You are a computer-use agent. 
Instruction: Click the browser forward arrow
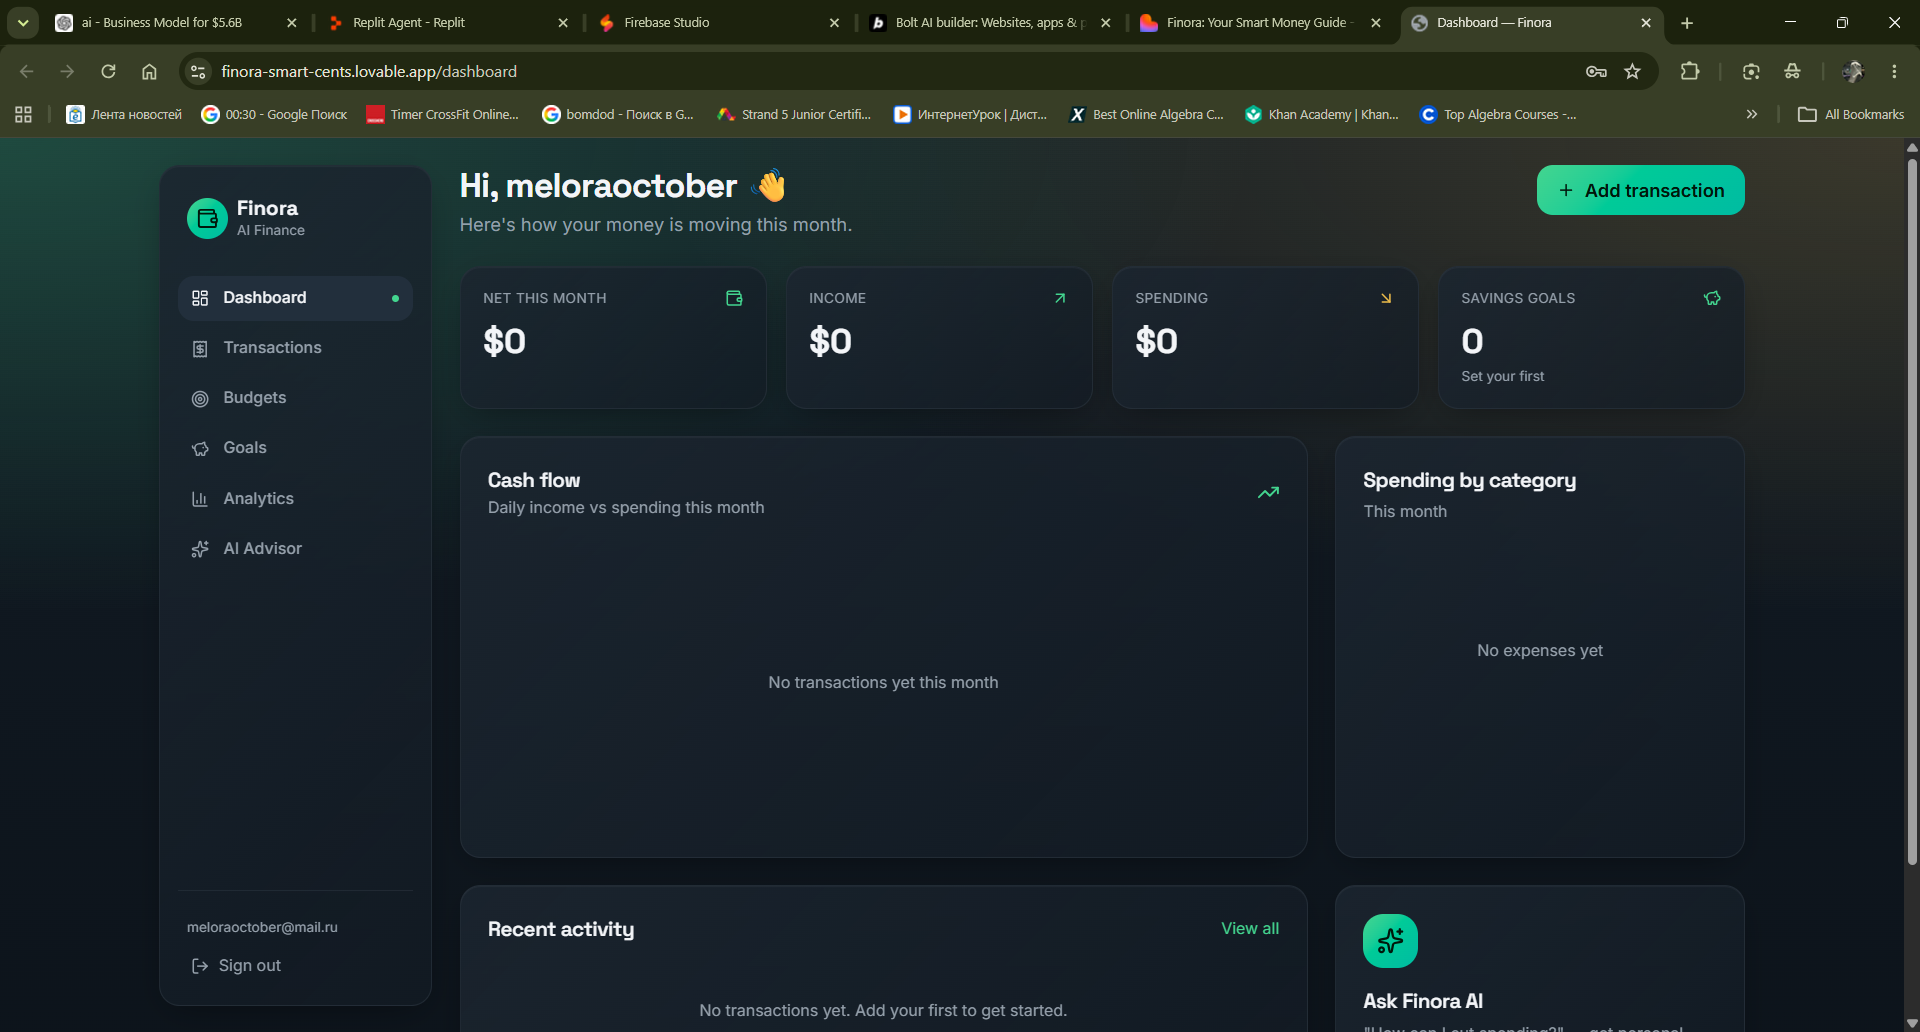point(67,71)
